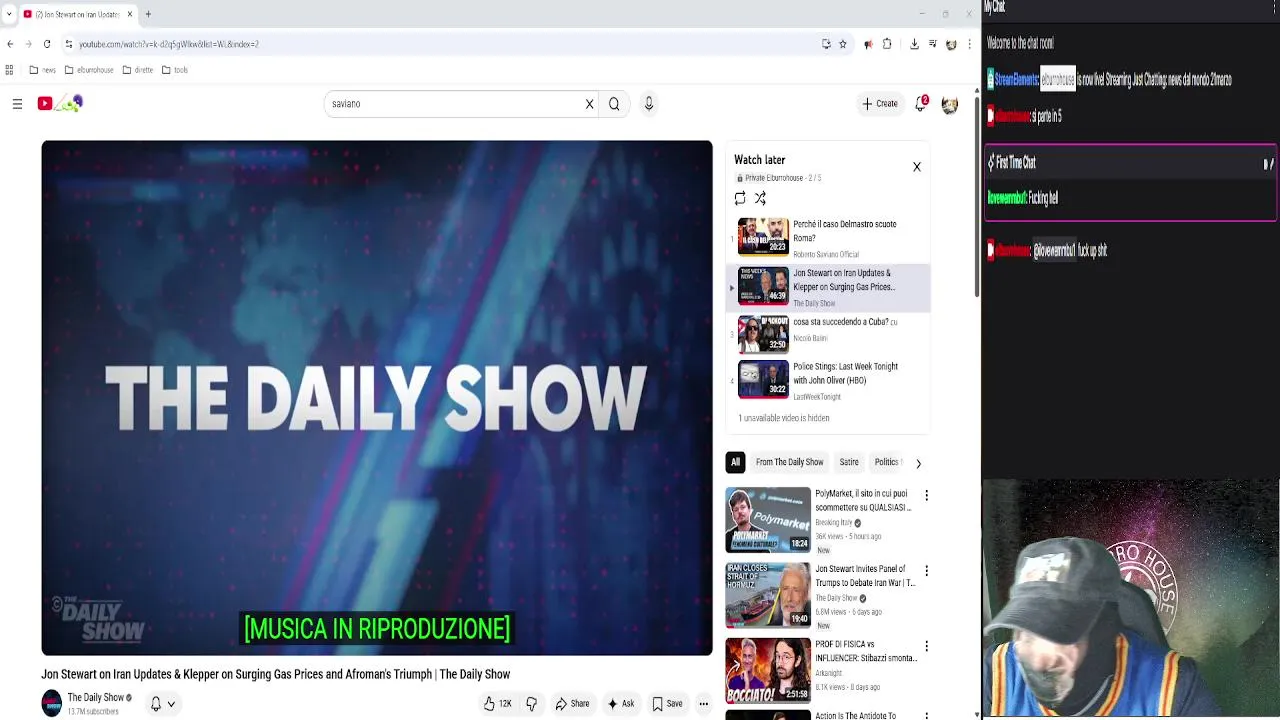Select the 'All' filter chip
The width and height of the screenshot is (1280, 720).
(735, 462)
